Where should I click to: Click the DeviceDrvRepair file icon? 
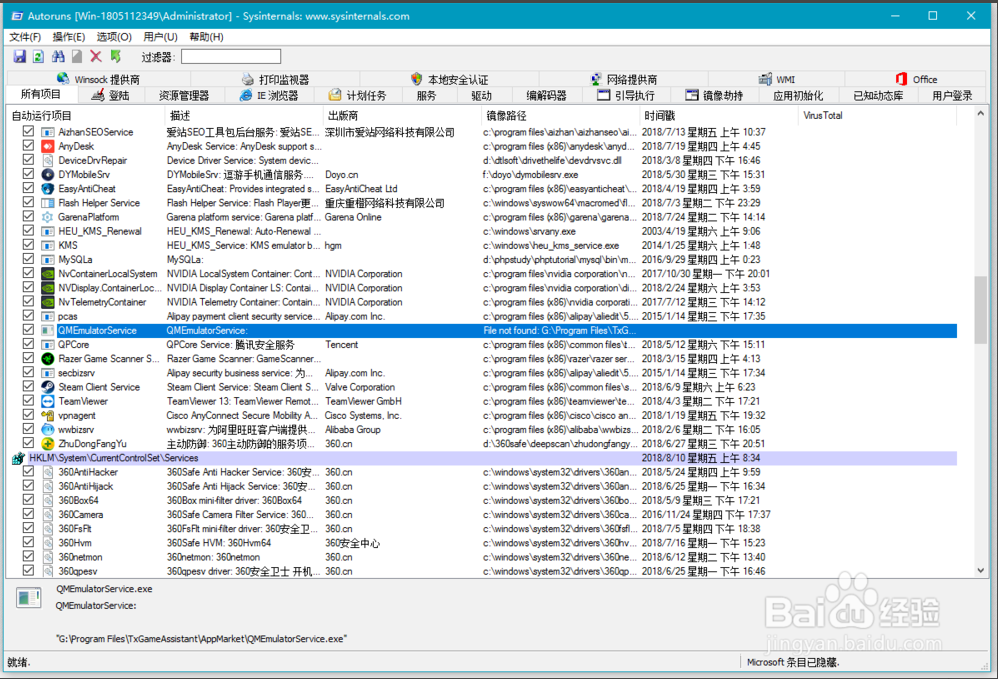click(48, 160)
